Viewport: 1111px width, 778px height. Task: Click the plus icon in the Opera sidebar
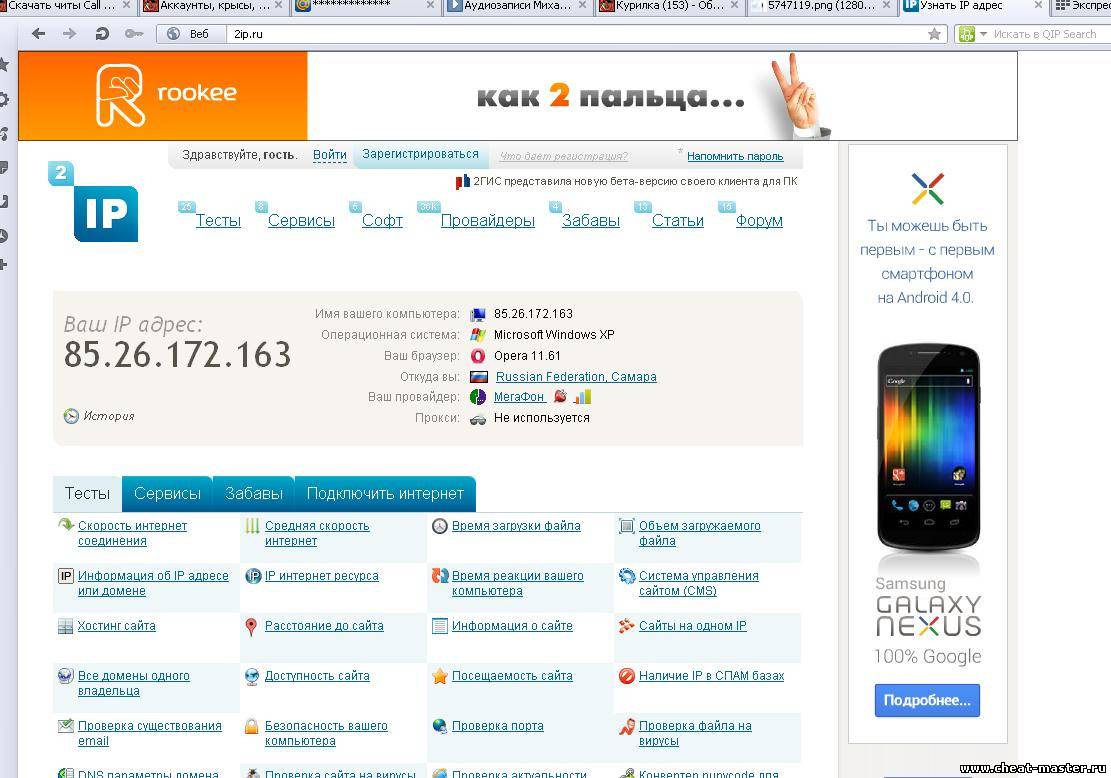pyautogui.click(x=4, y=265)
